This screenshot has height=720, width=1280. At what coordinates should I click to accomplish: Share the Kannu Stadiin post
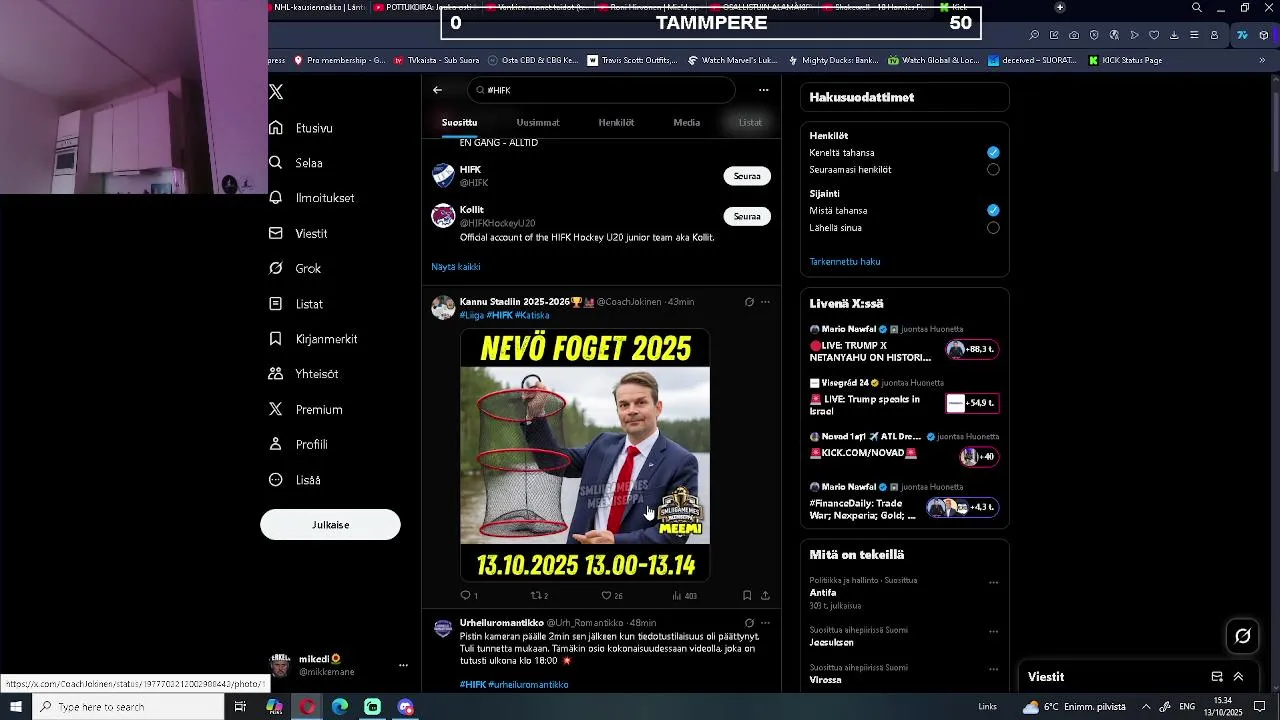click(x=765, y=595)
